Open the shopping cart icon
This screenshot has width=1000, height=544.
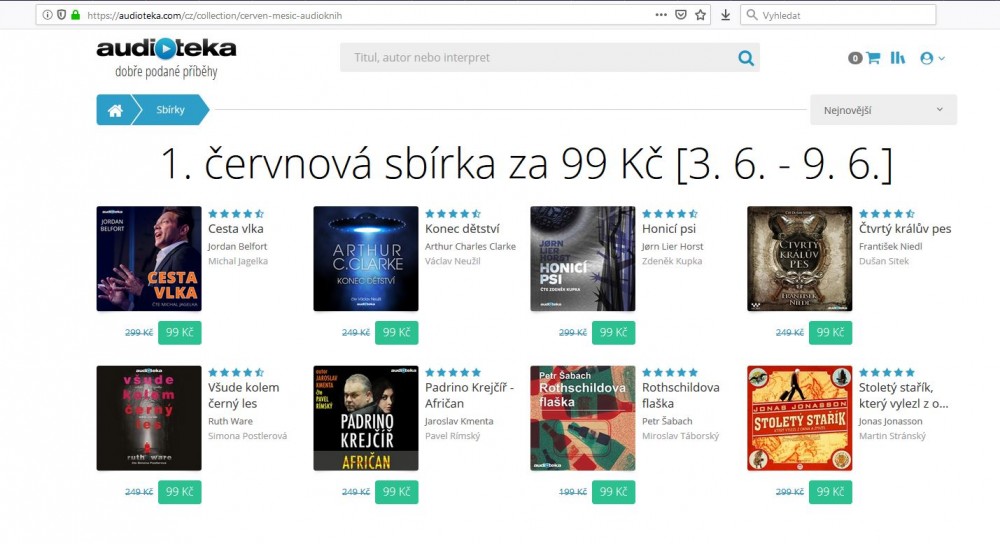point(873,58)
